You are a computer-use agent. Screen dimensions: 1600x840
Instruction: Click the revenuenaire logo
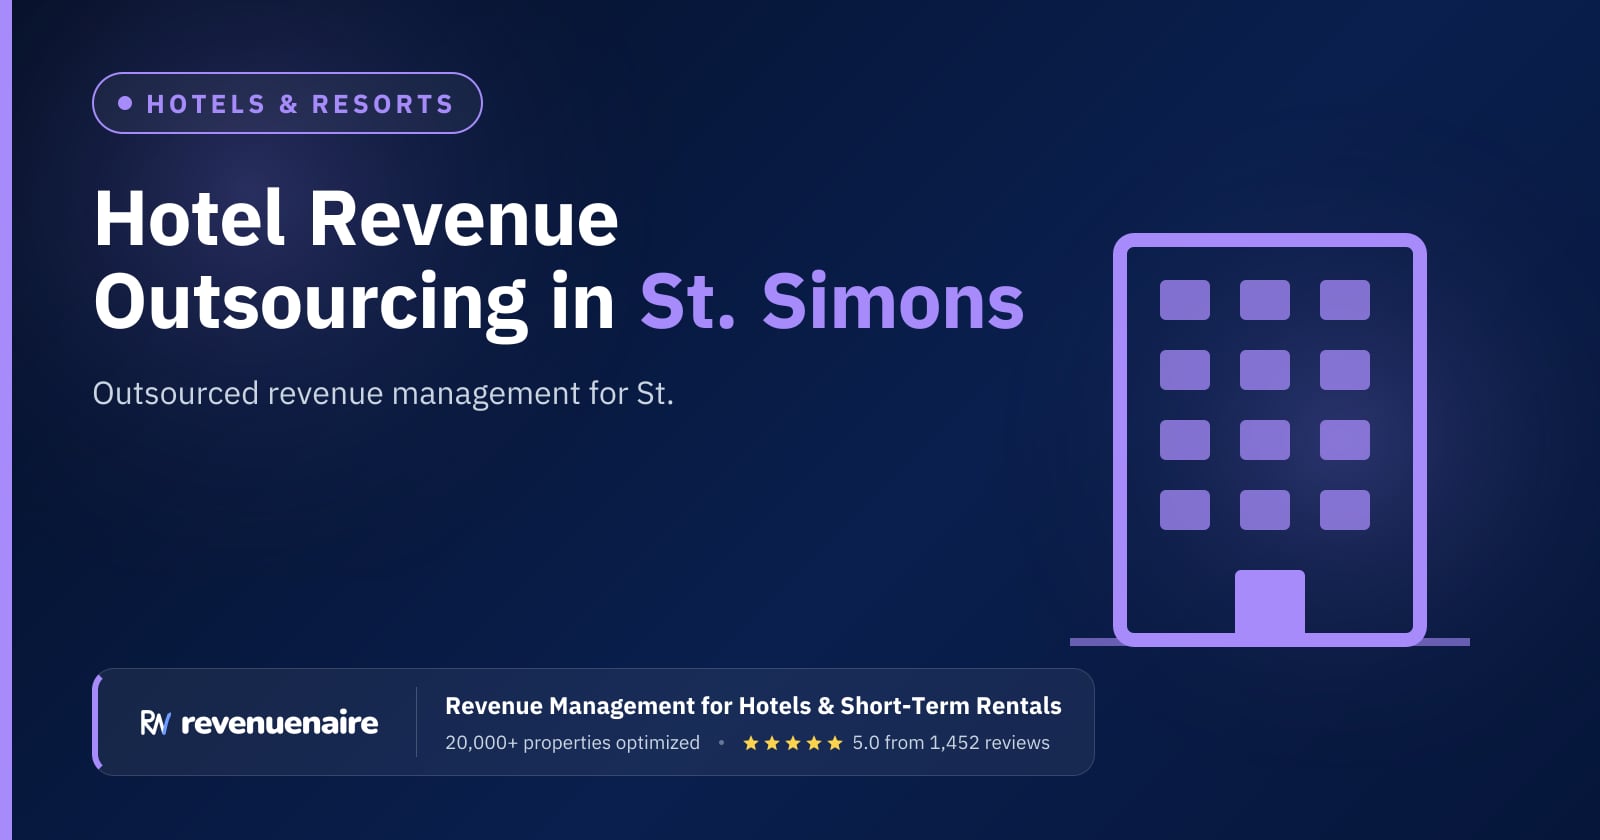pyautogui.click(x=259, y=723)
